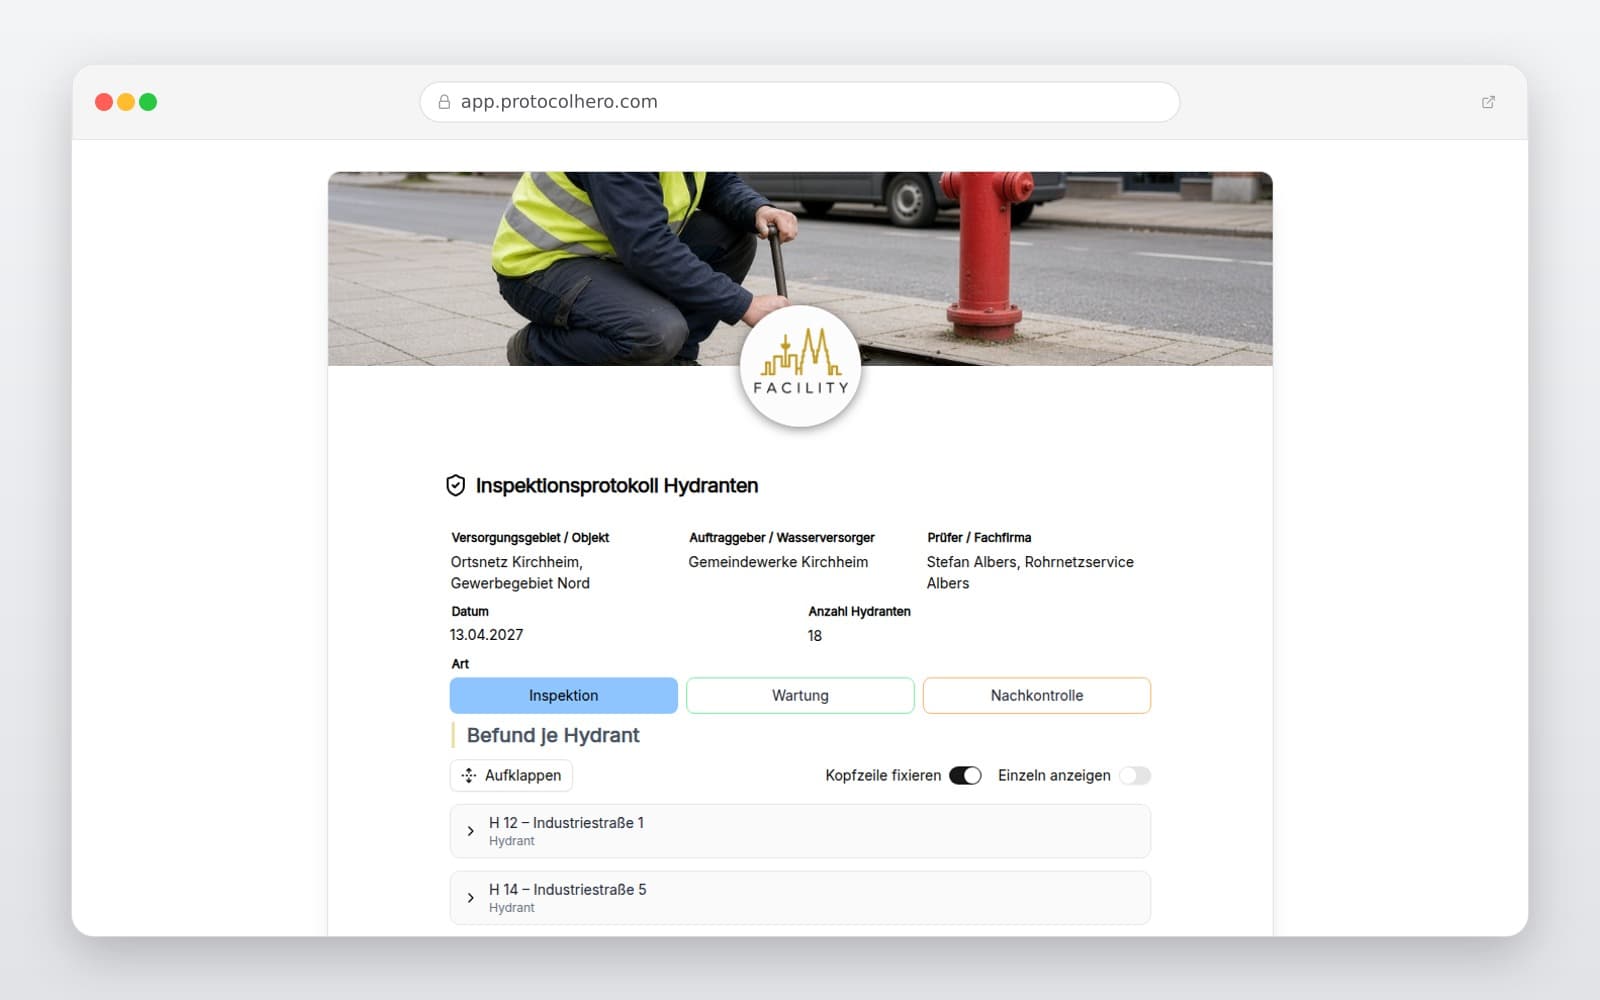
Task: Click the Ortsnetz Kirchheim text
Action: pos(516,562)
